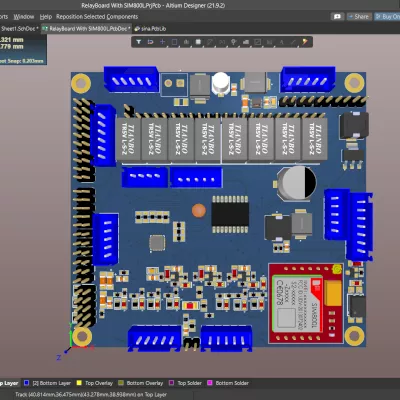This screenshot has width=400, height=400.
Task: Select the Place String 'A' tool
Action: pos(281,42)
